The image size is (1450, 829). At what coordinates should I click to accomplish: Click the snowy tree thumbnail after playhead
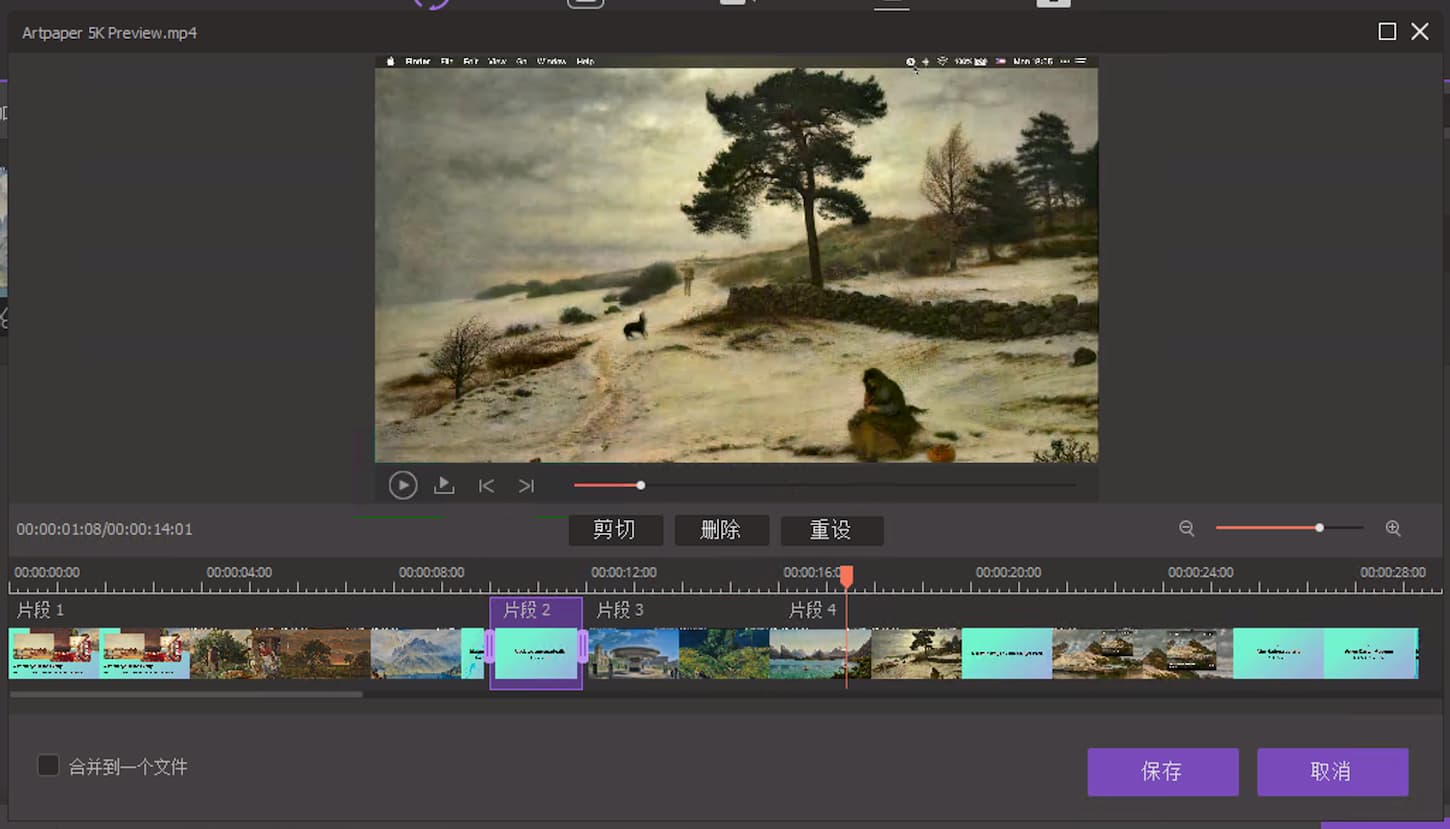click(x=916, y=653)
